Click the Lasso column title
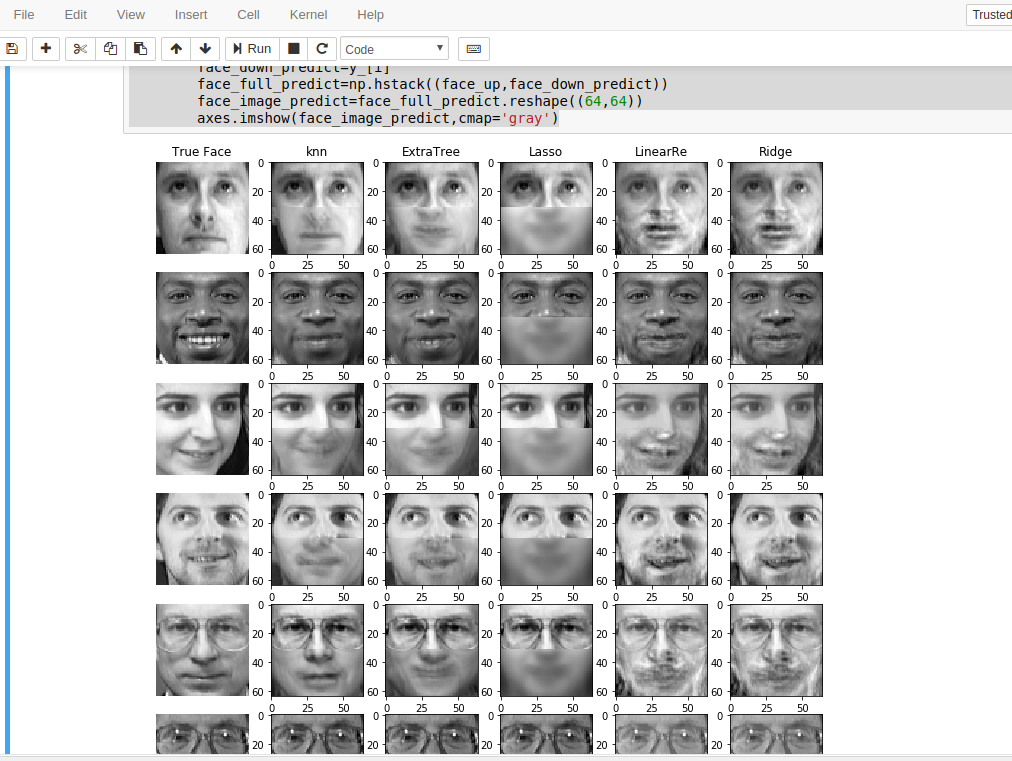Viewport: 1012px width, 761px height. point(545,152)
